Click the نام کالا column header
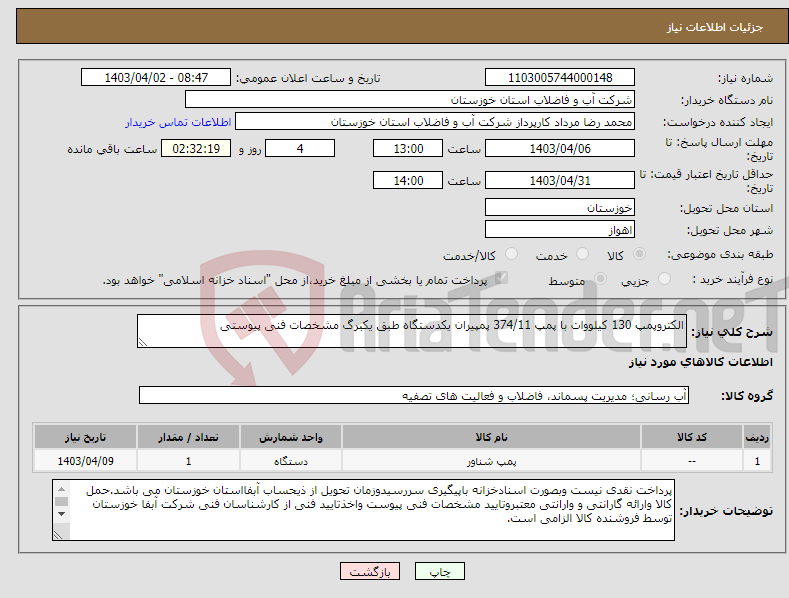789x598 pixels. click(491, 437)
